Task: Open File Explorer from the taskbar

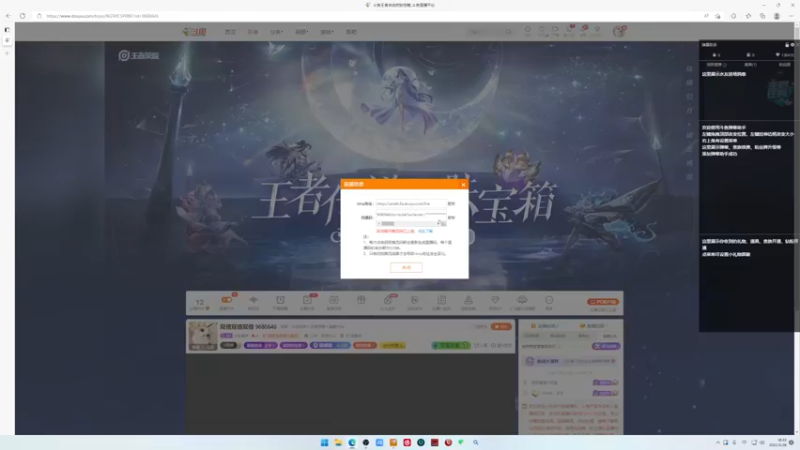Action: 338,442
